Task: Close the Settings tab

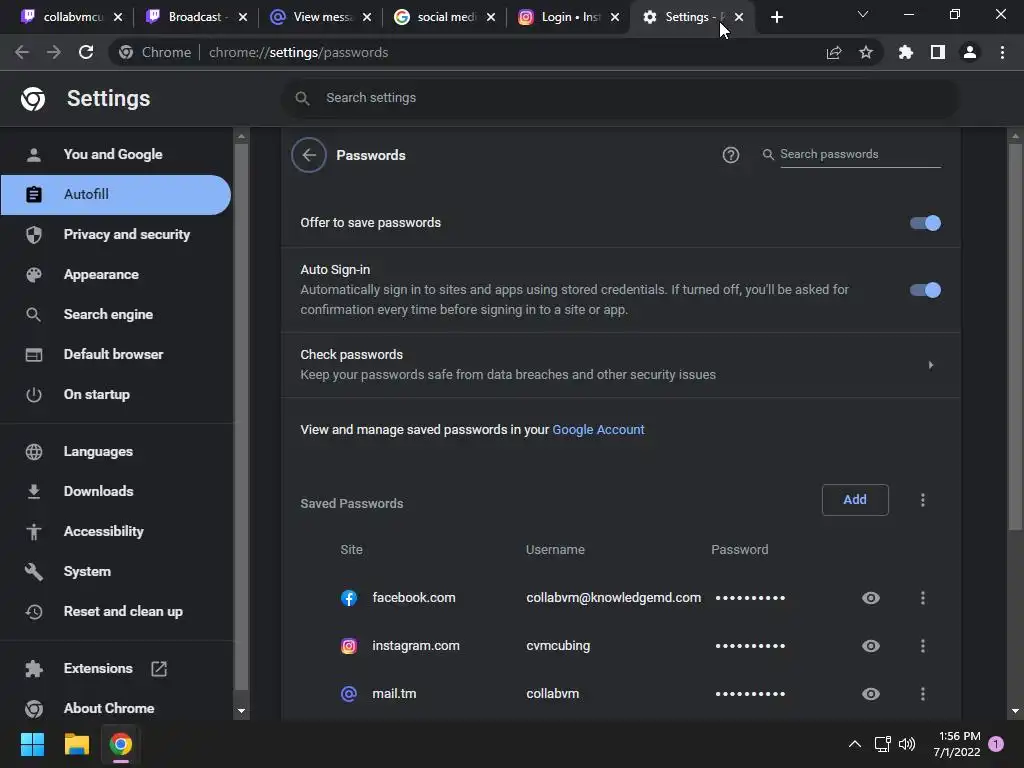Action: click(x=739, y=17)
